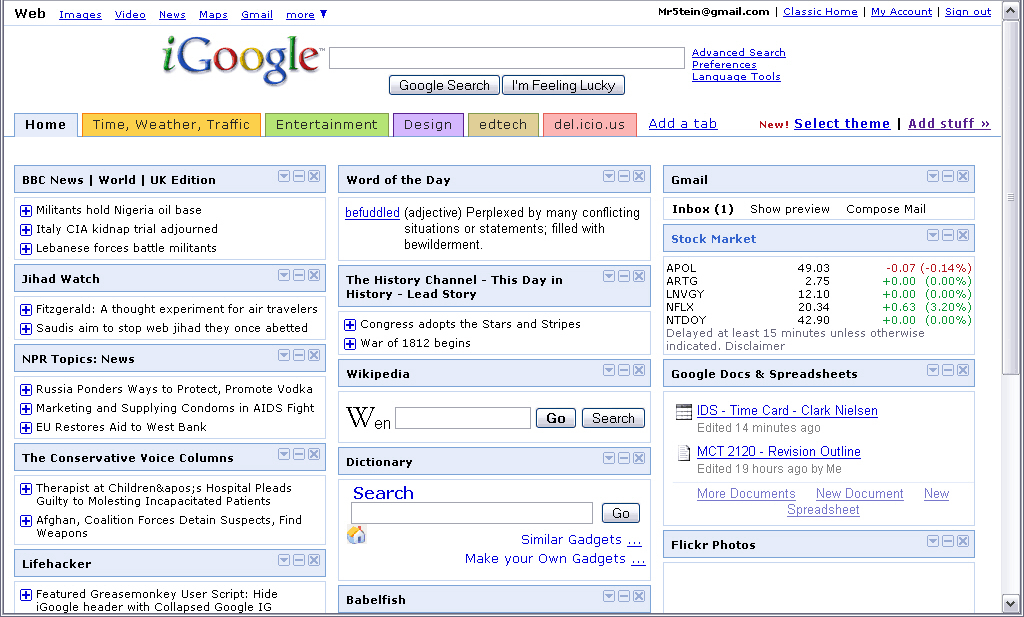The image size is (1024, 617).
Task: Delete the NPR Topics: News gadget
Action: (314, 355)
